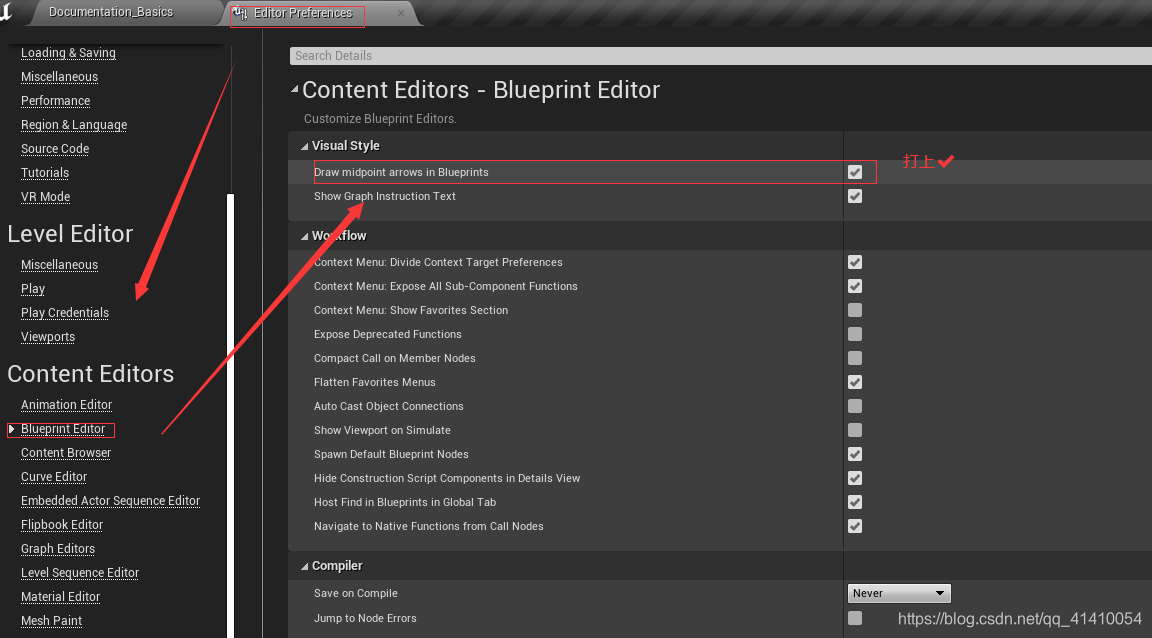Toggle Expose All Sub-Component Functions checkbox
Viewport: 1152px width, 638px height.
coord(854,286)
